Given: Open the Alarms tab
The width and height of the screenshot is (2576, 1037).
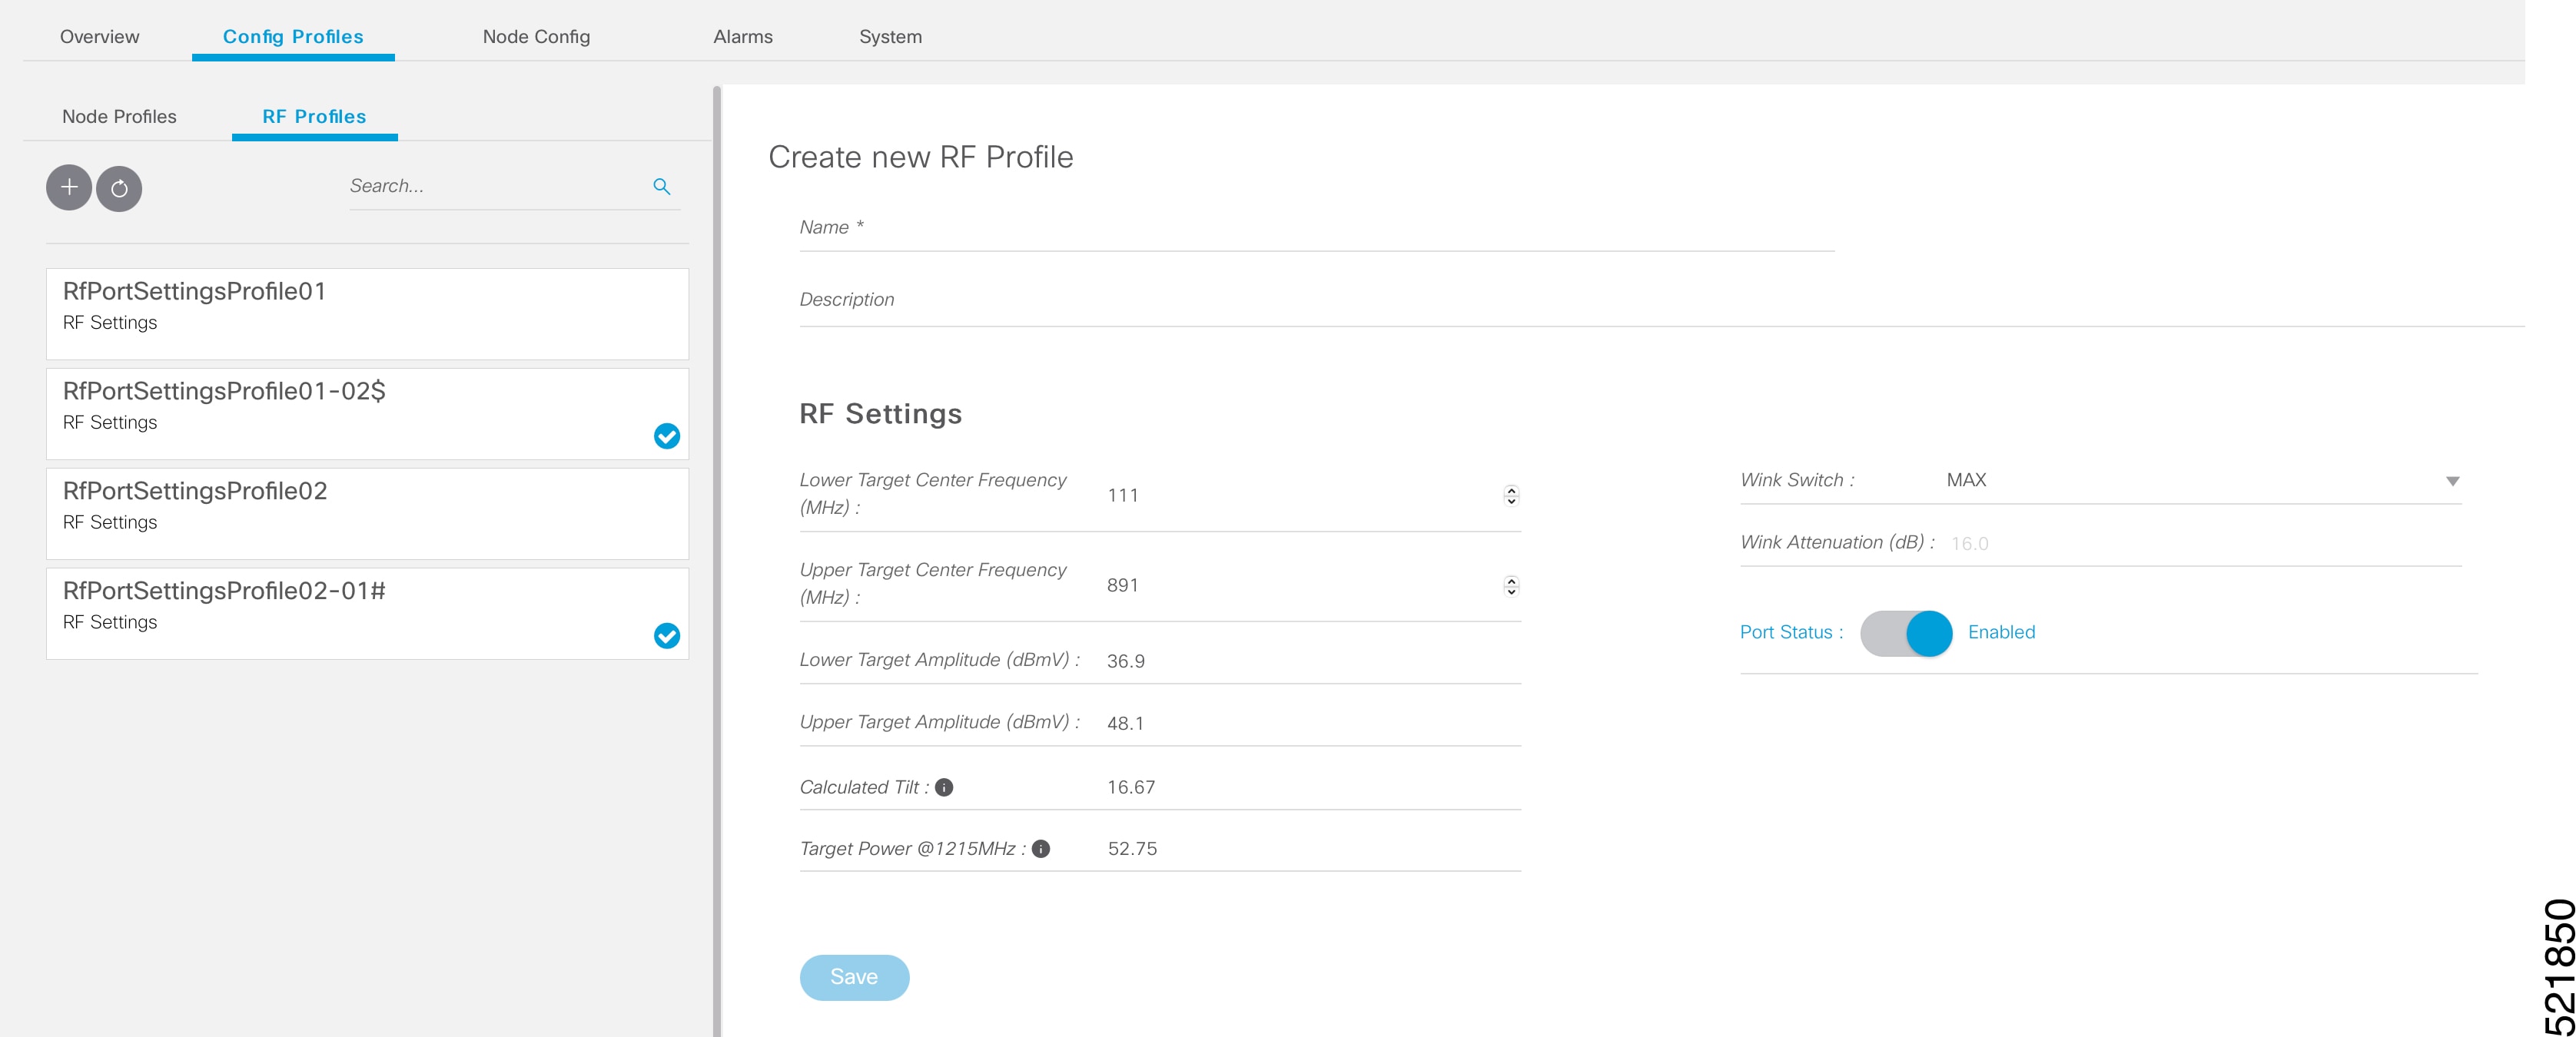Looking at the screenshot, I should click(x=742, y=37).
